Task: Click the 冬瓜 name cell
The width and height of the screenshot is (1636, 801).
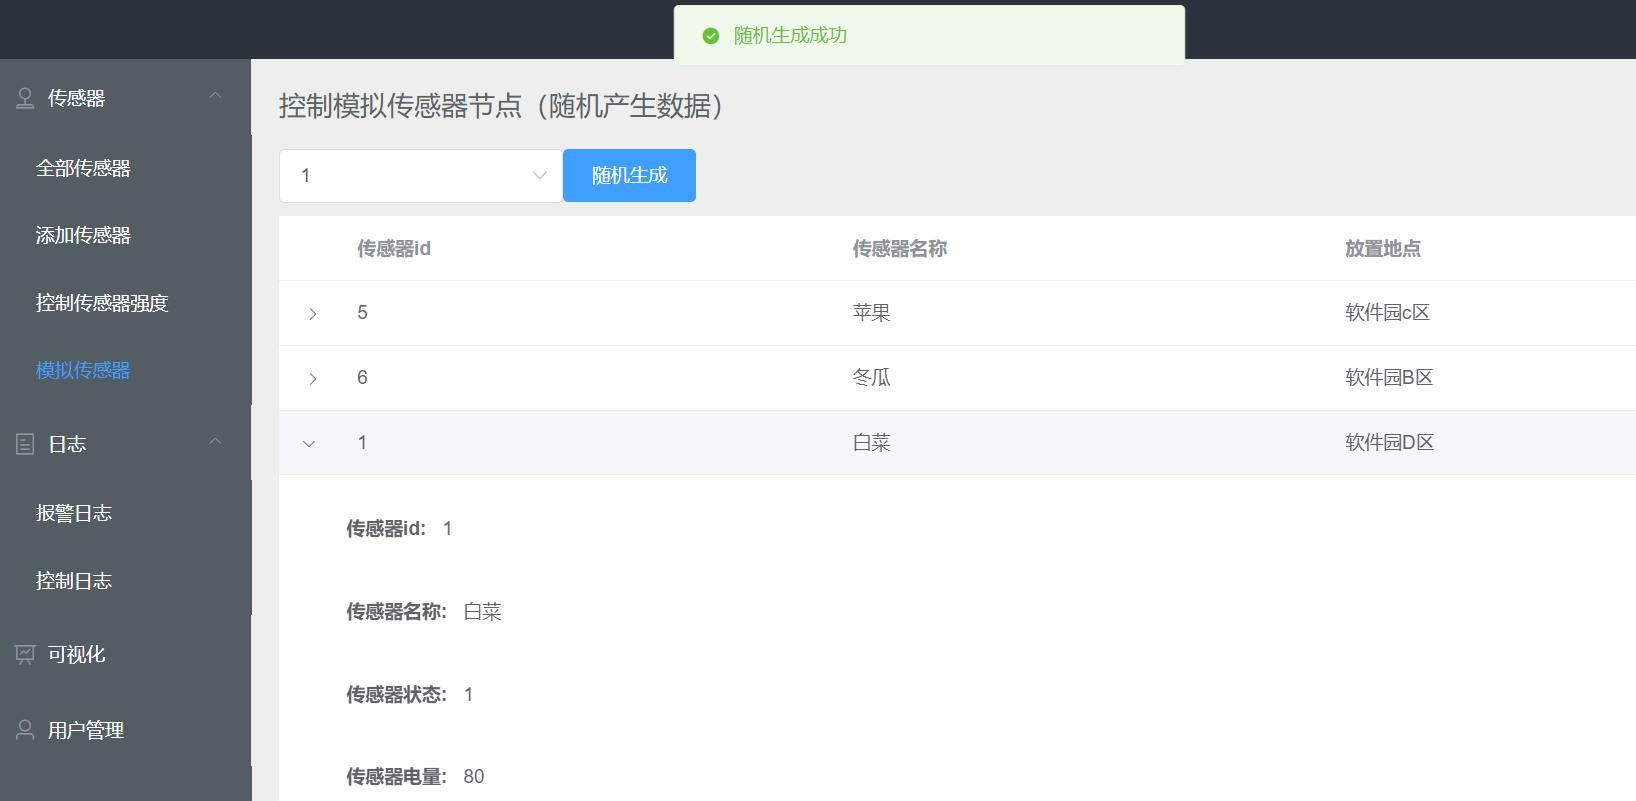Action: (x=871, y=377)
